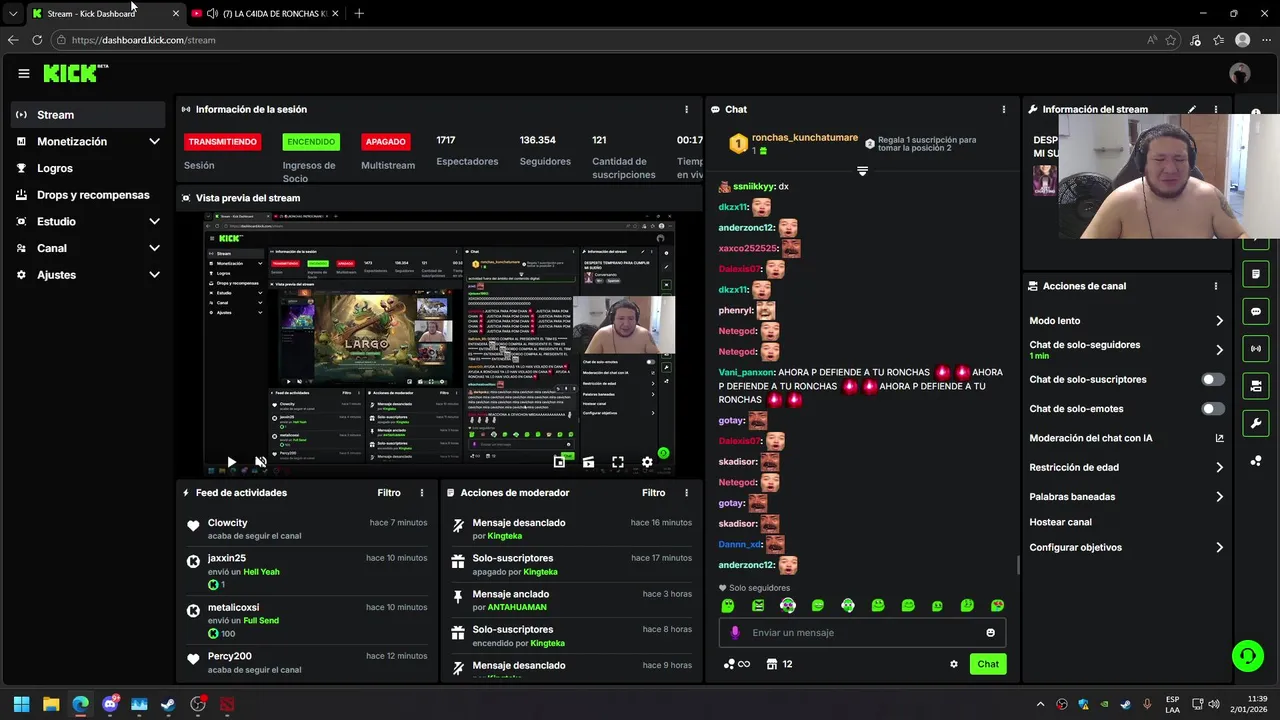This screenshot has height=720, width=1280.
Task: Click the wrench widget in right rail
Action: pyautogui.click(x=1256, y=423)
